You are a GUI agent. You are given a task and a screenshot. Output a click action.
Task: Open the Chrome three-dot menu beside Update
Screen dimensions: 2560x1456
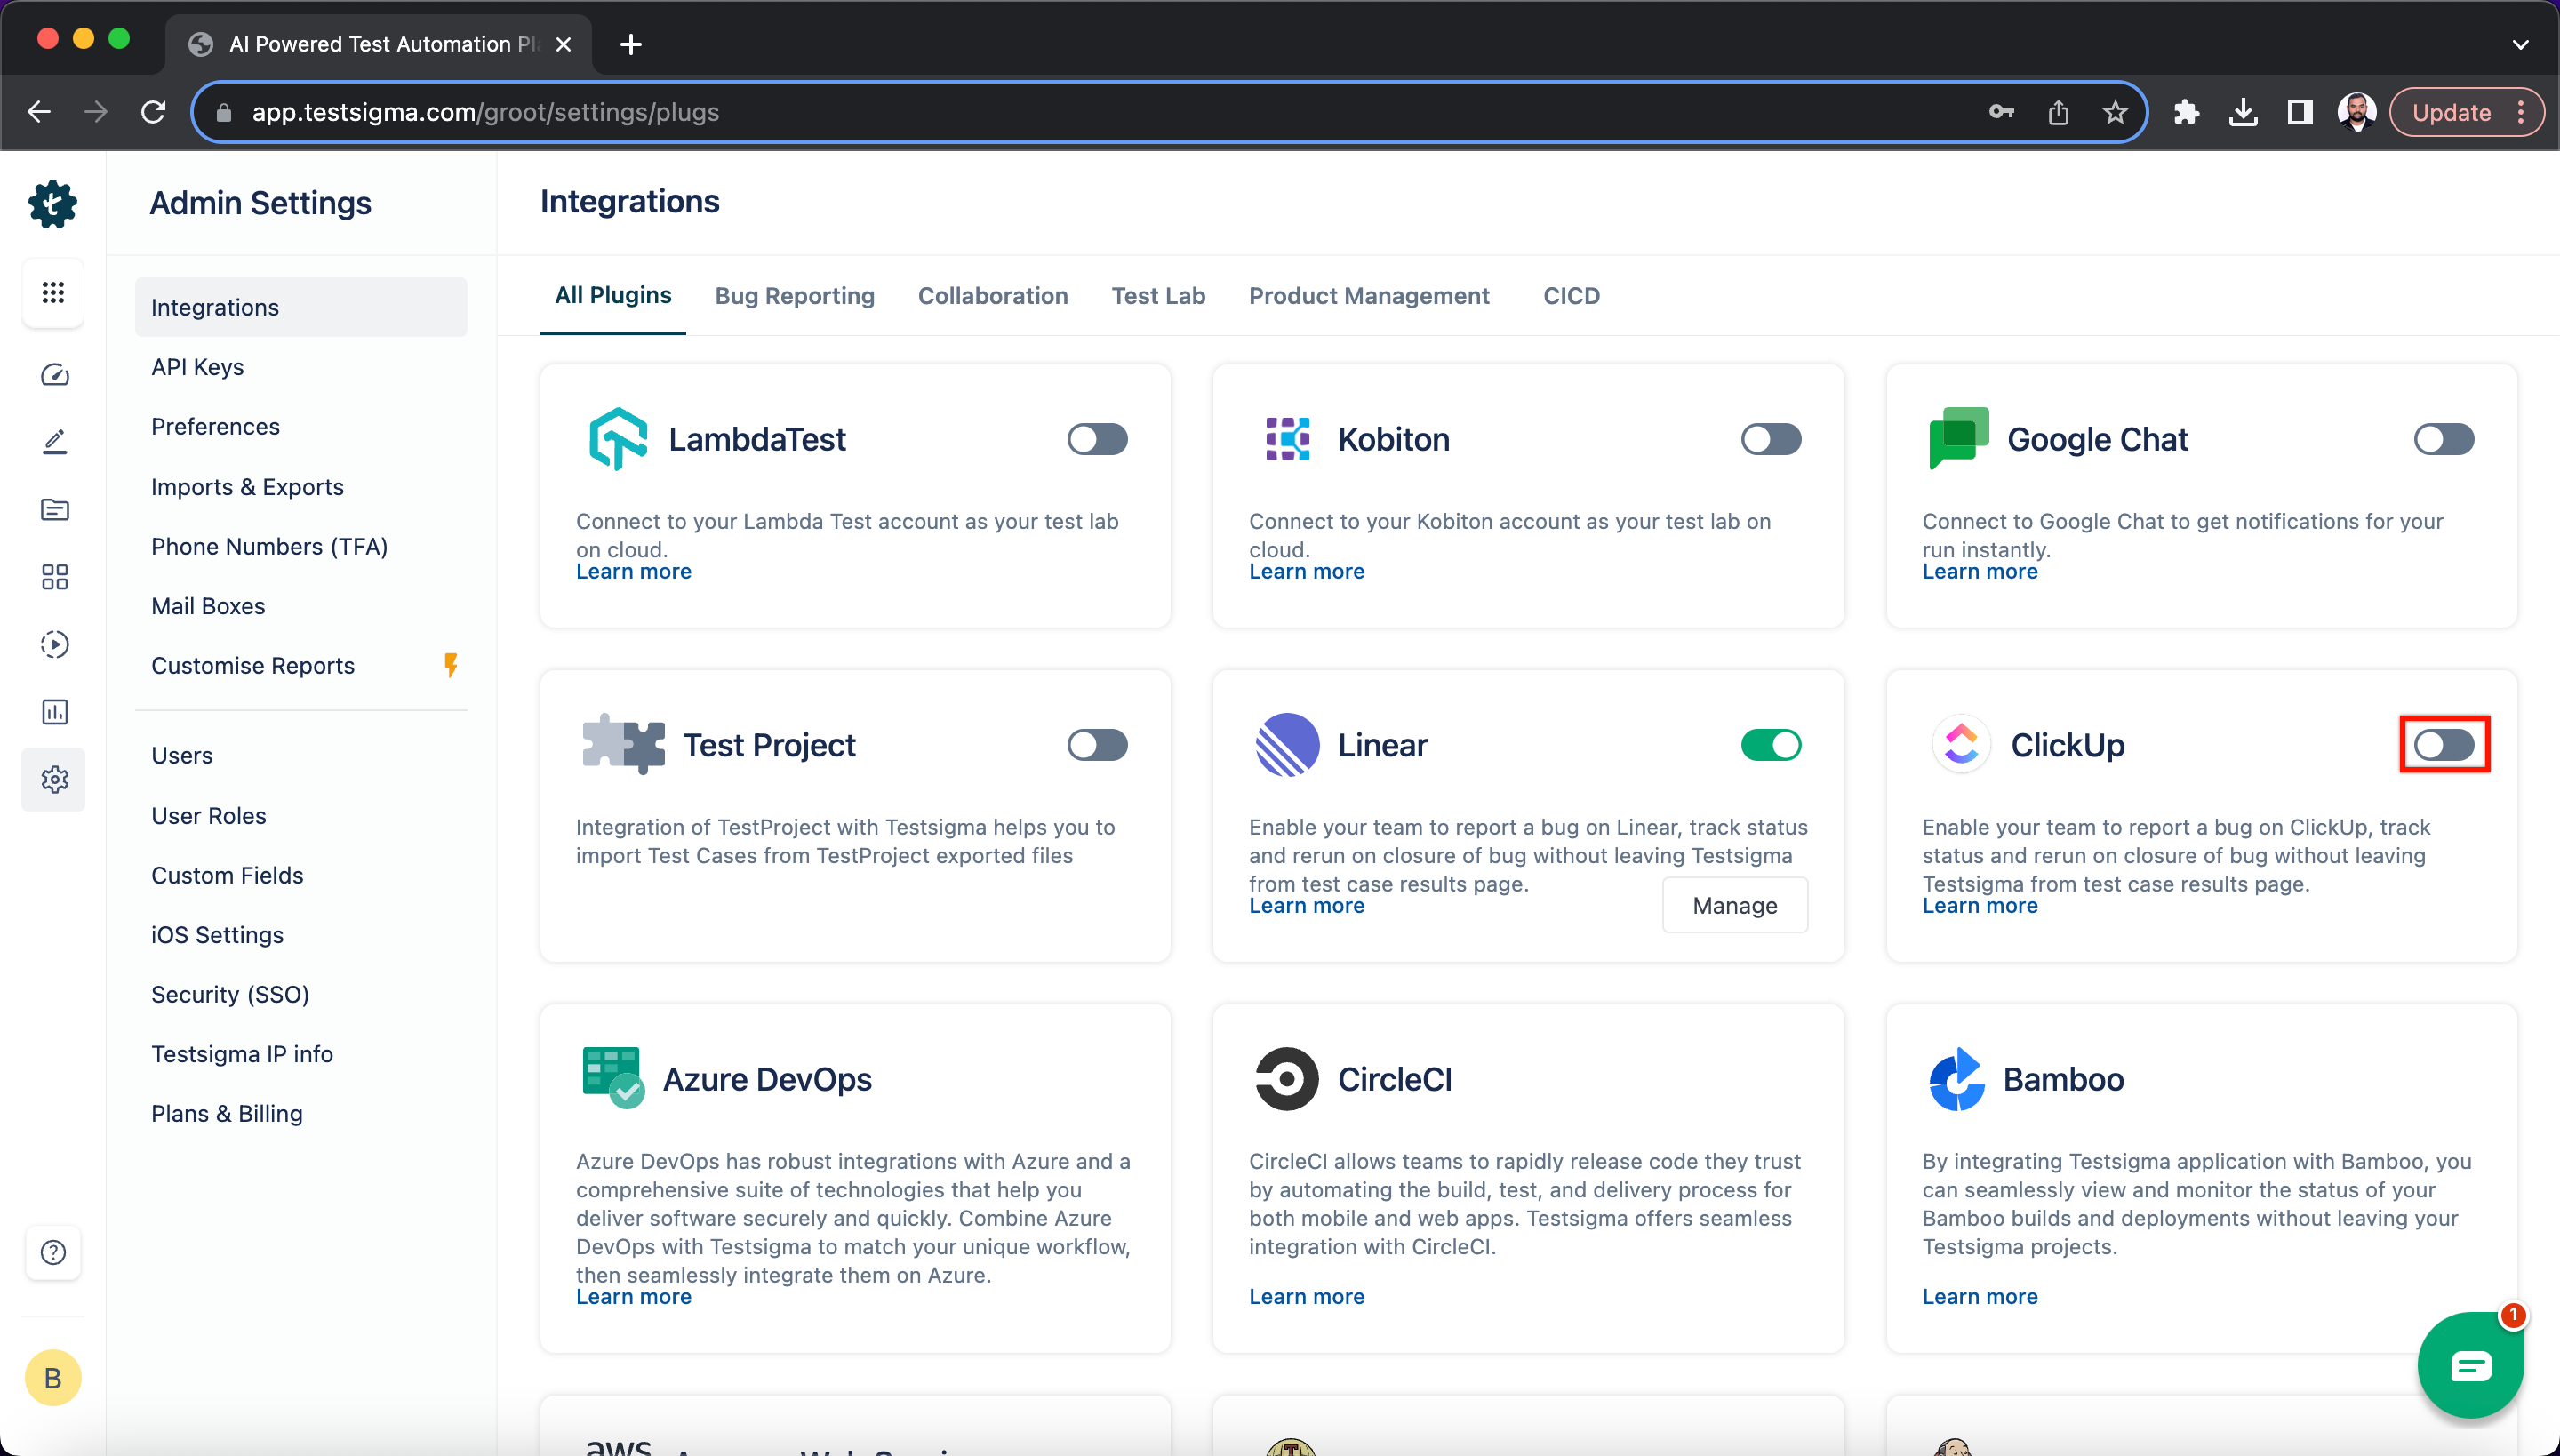(x=2521, y=112)
